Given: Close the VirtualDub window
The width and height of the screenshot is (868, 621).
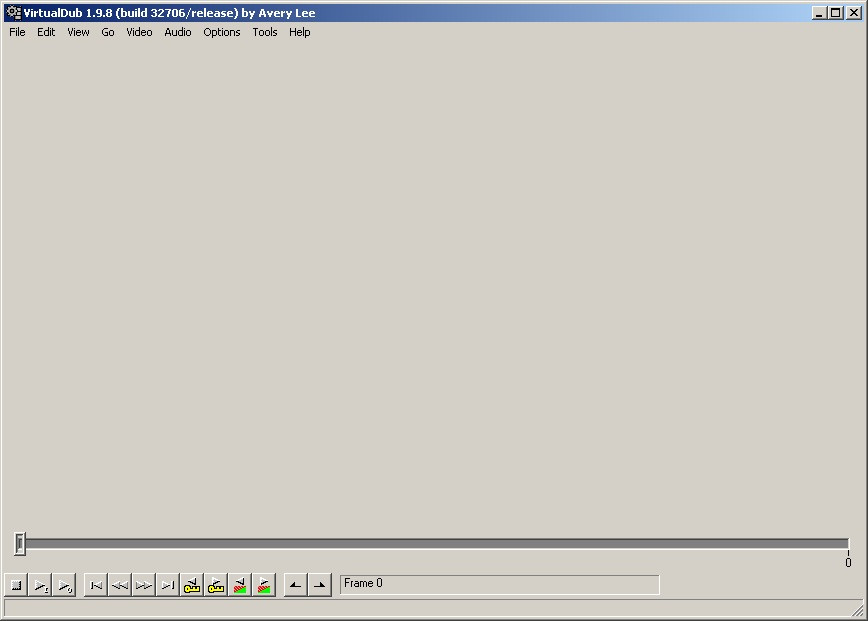Looking at the screenshot, I should (854, 13).
